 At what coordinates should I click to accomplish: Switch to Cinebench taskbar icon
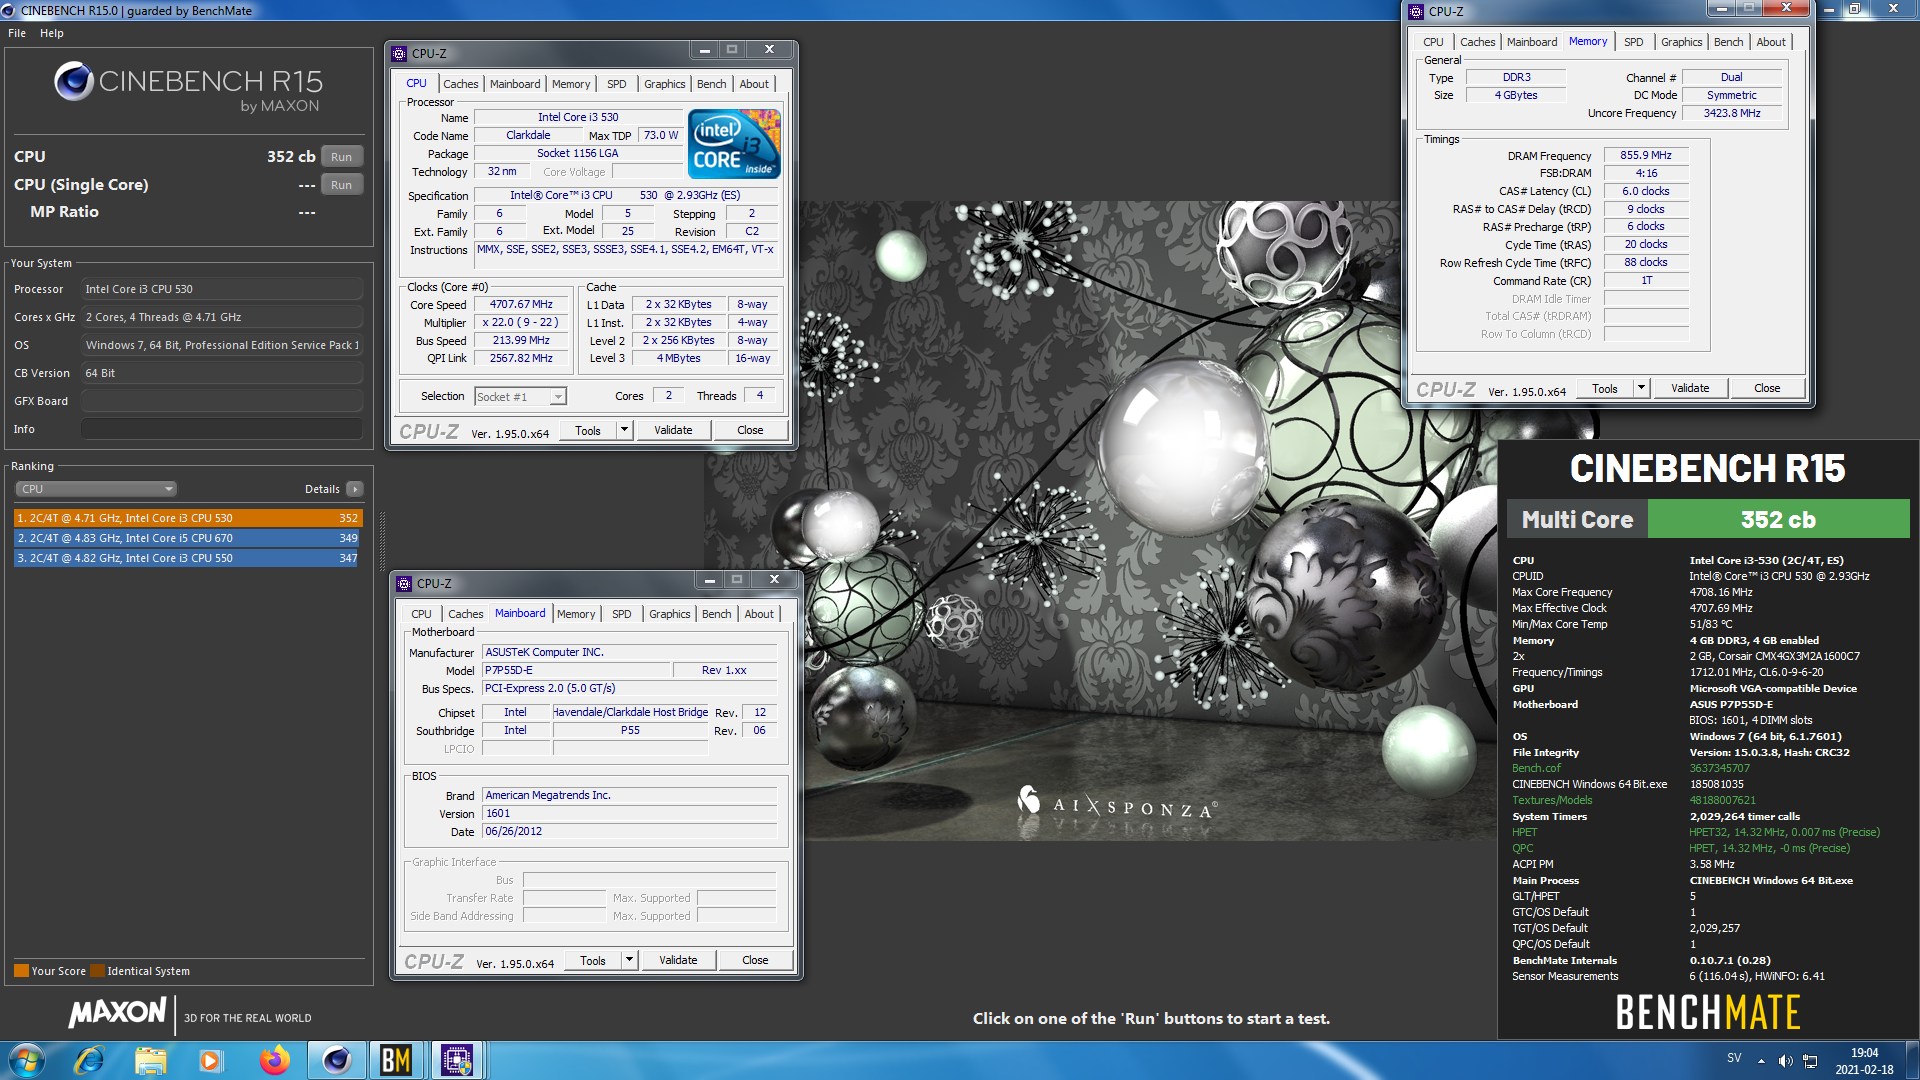pos(336,1060)
